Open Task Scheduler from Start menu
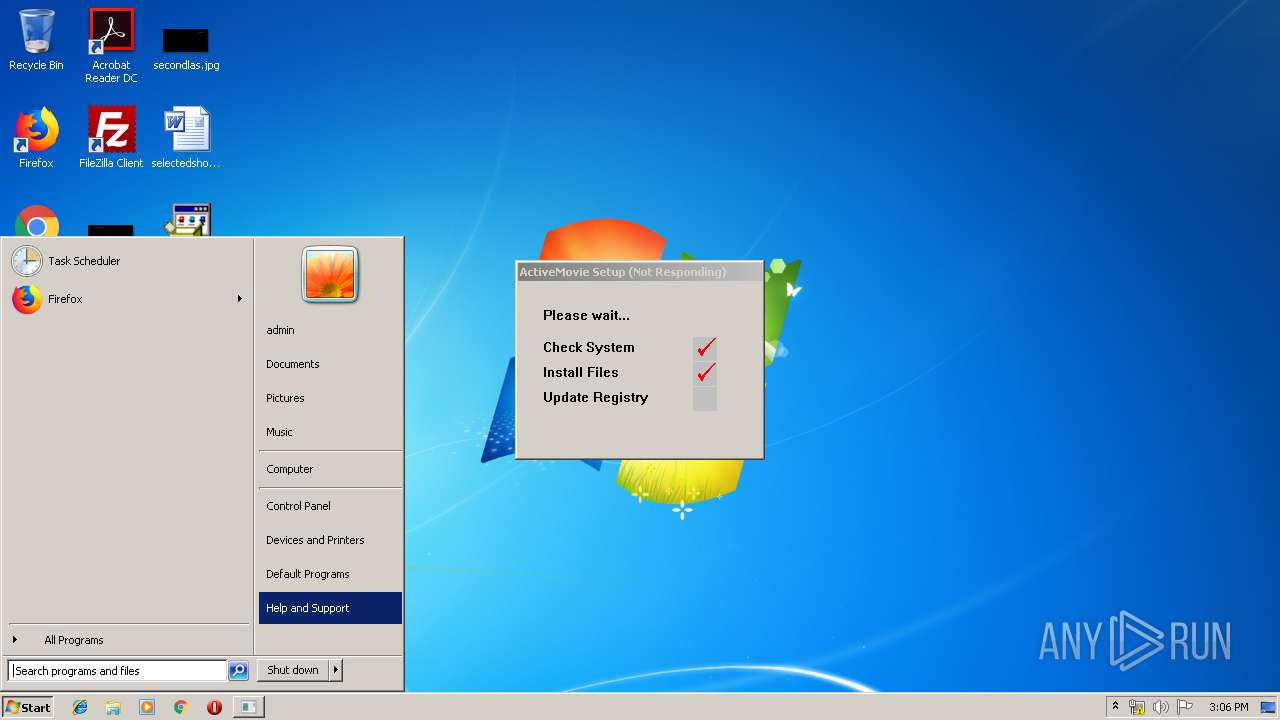The image size is (1280, 720). pos(127,261)
